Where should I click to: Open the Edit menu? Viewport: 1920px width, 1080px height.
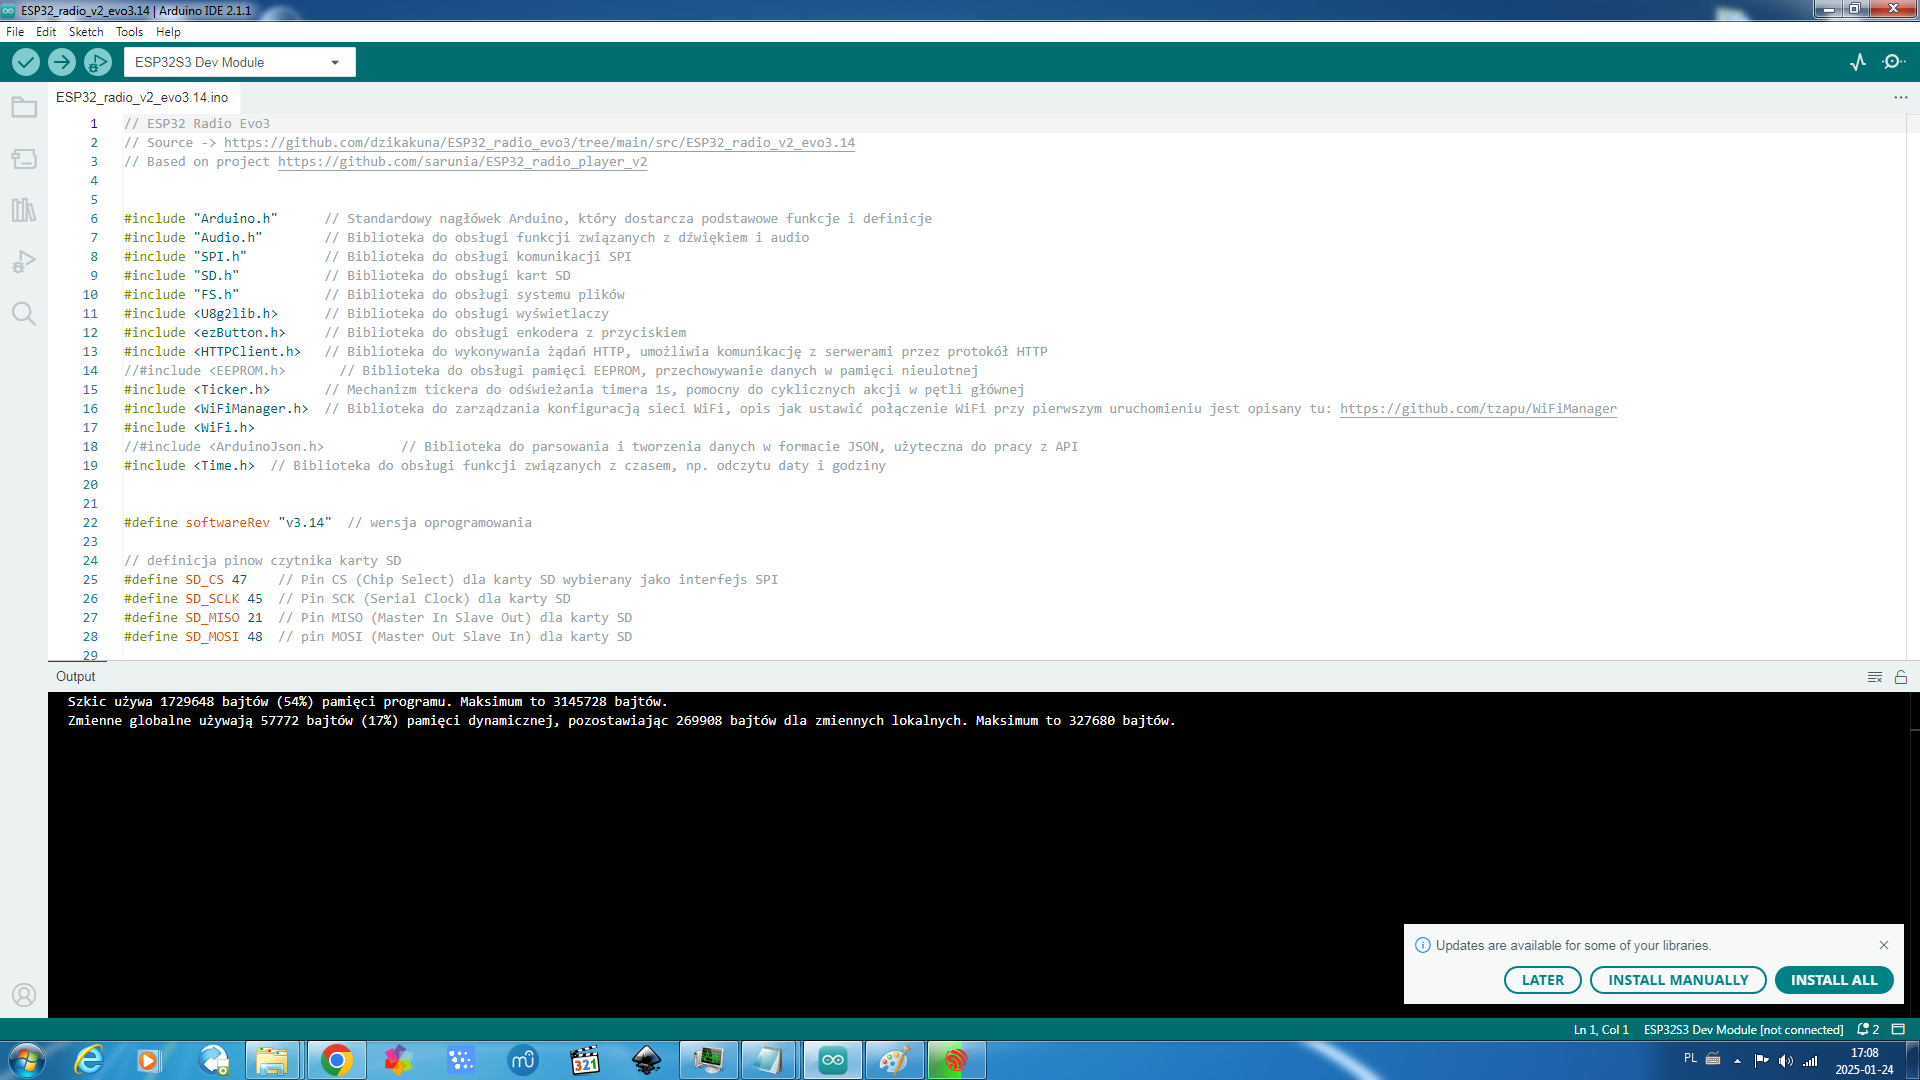point(46,32)
